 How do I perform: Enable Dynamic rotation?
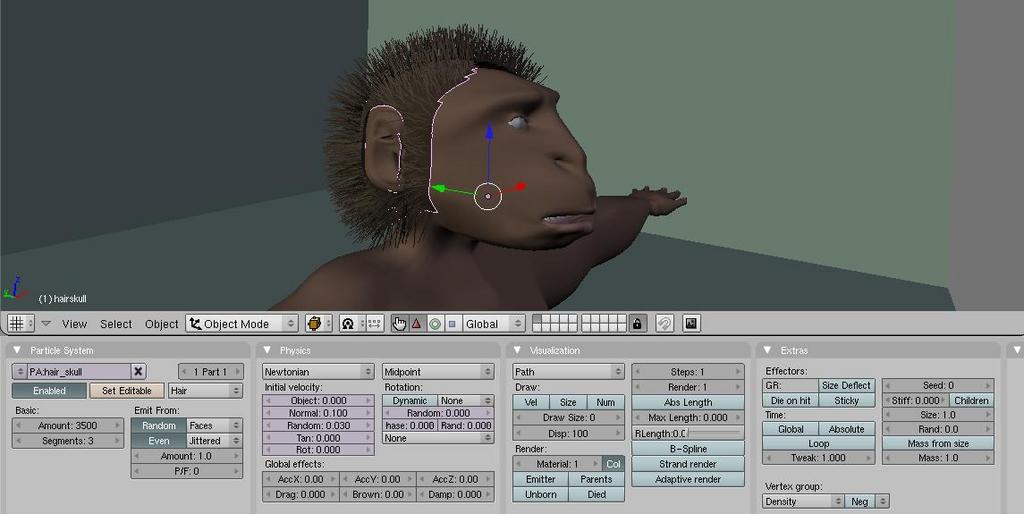pos(409,400)
